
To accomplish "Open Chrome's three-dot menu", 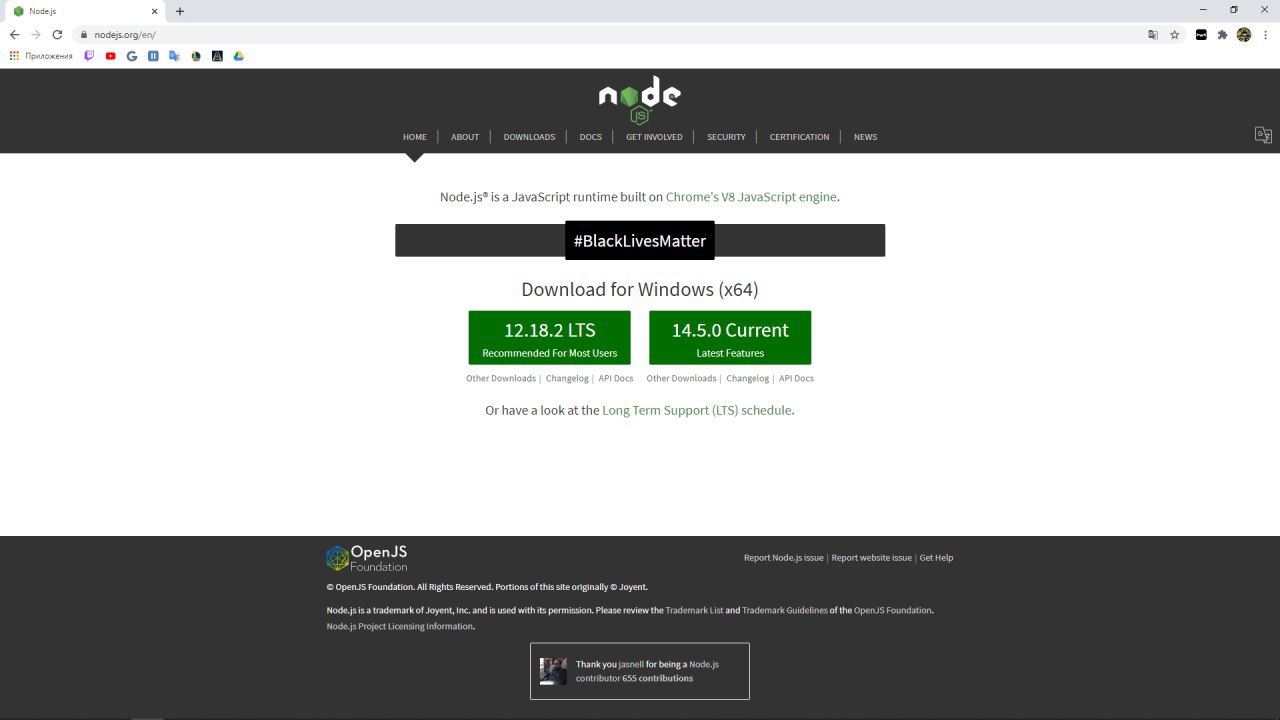I will (x=1265, y=34).
